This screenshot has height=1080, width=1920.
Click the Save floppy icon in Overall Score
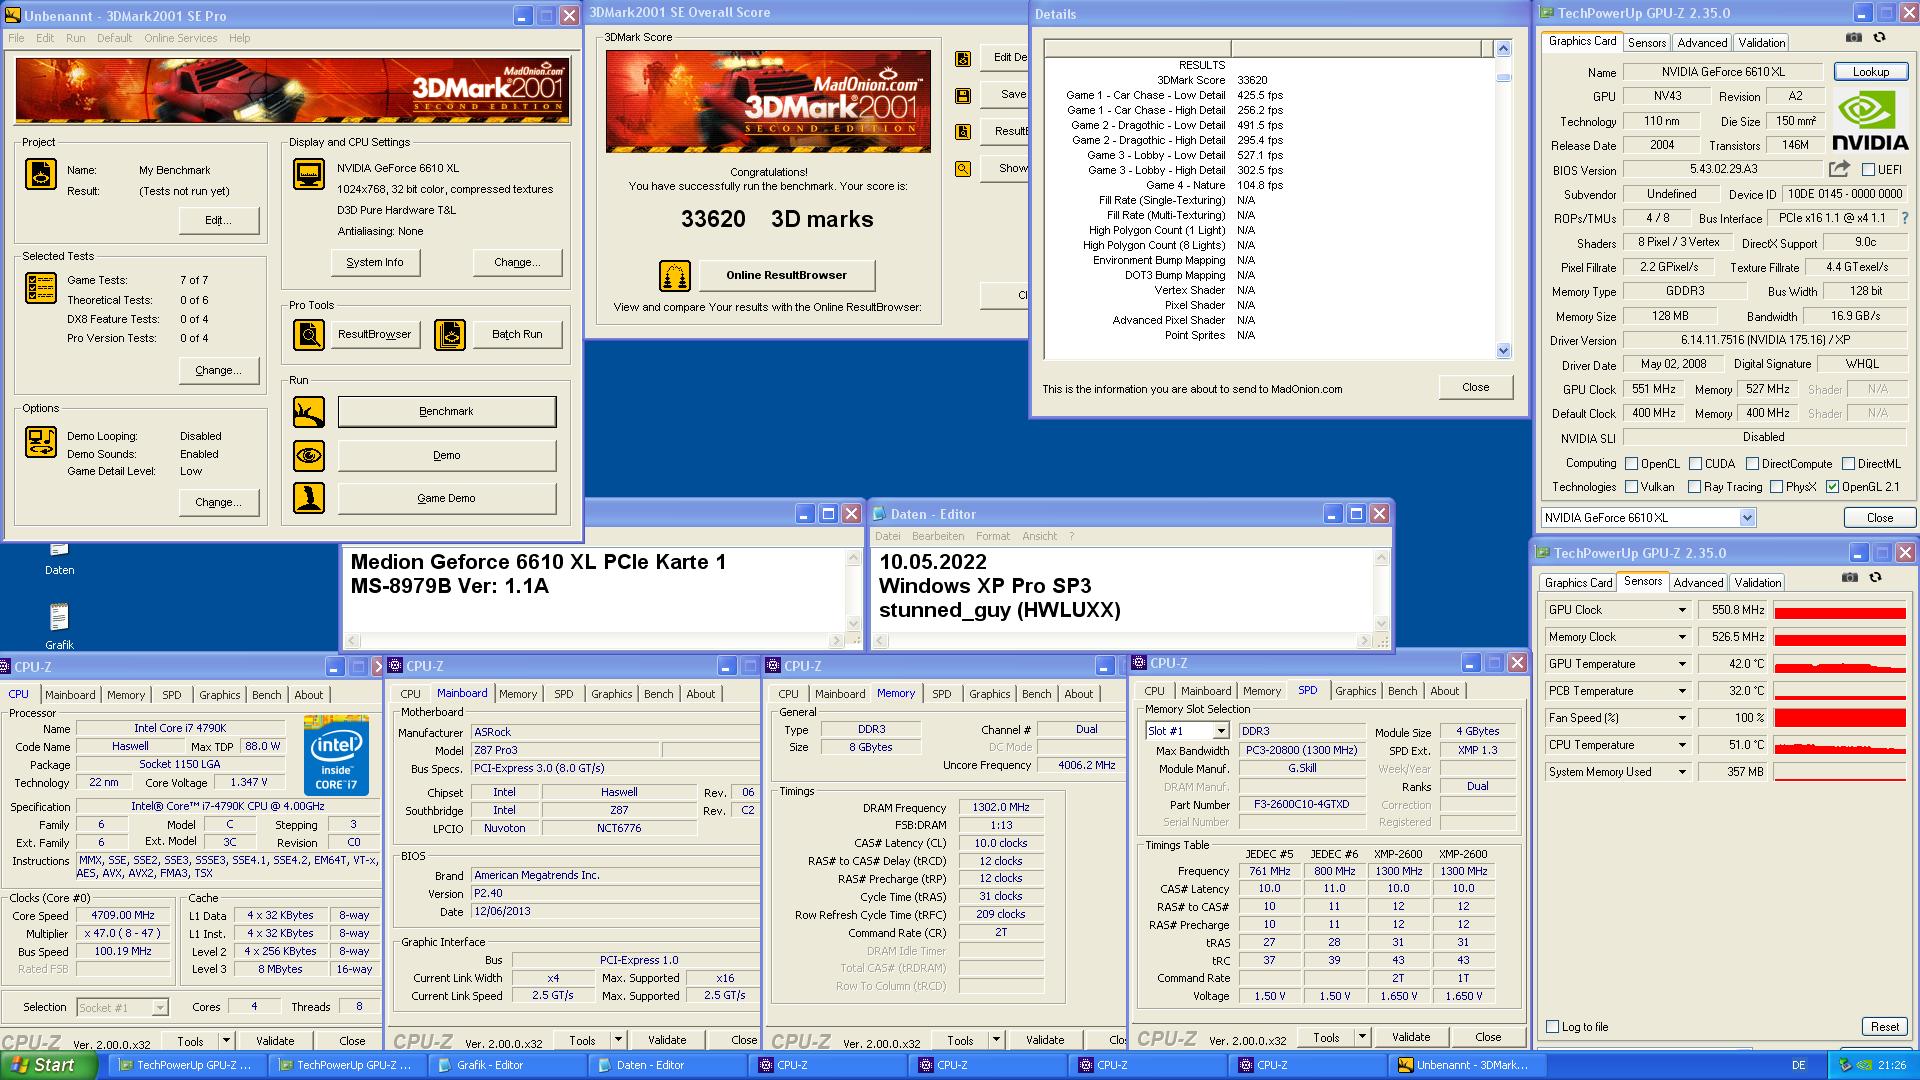[963, 96]
